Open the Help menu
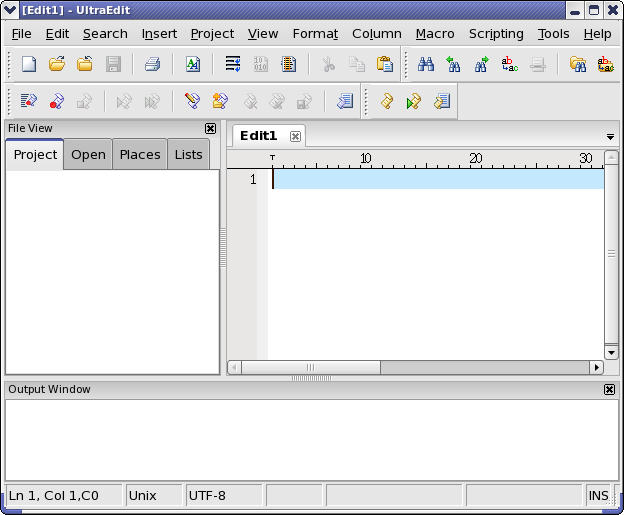This screenshot has width=624, height=515. click(597, 34)
